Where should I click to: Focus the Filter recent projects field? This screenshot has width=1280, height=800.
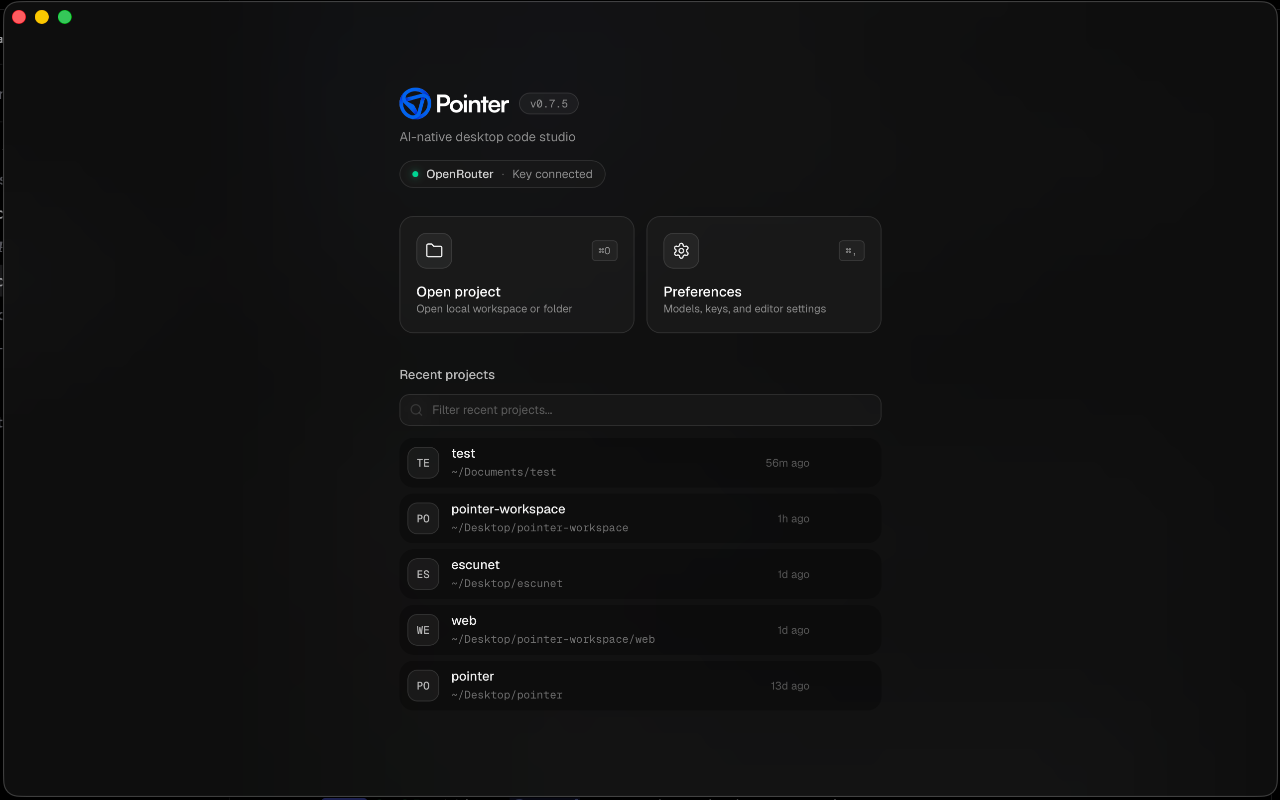pos(640,410)
